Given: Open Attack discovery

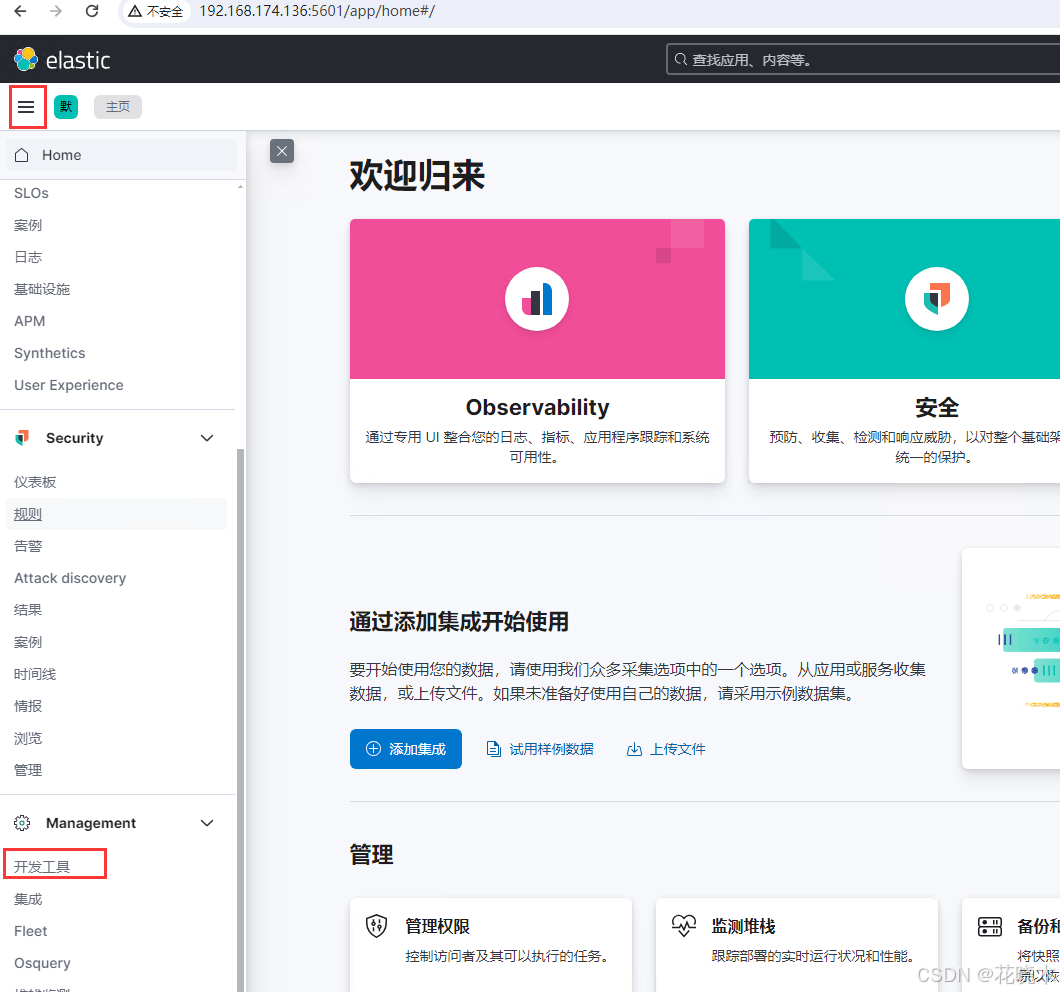Looking at the screenshot, I should tap(70, 578).
